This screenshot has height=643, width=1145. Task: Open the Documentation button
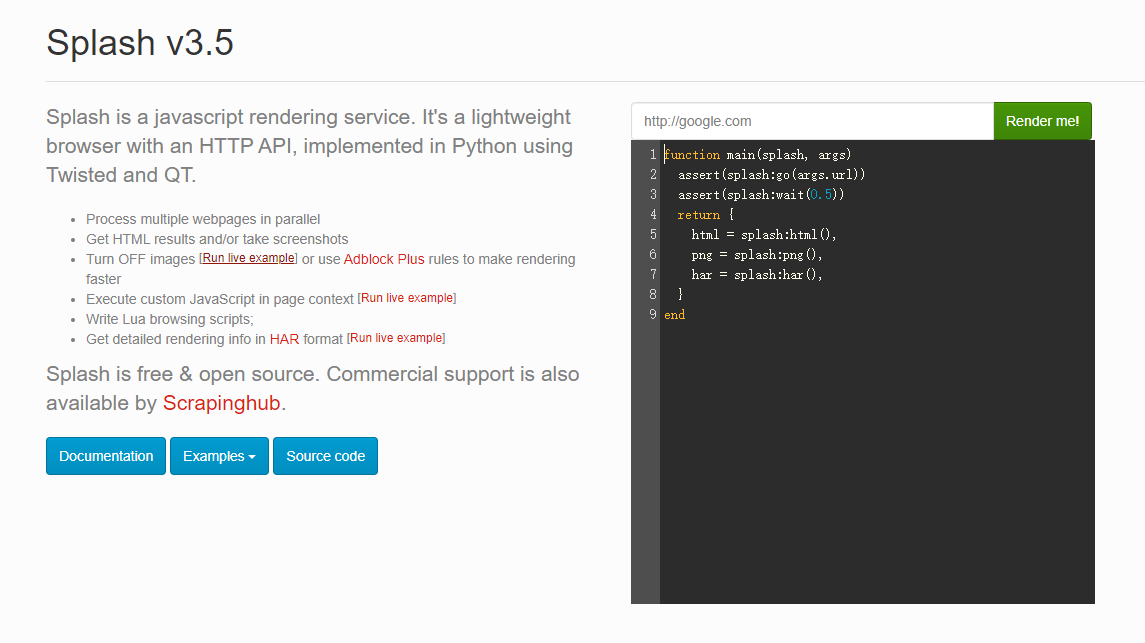(106, 456)
